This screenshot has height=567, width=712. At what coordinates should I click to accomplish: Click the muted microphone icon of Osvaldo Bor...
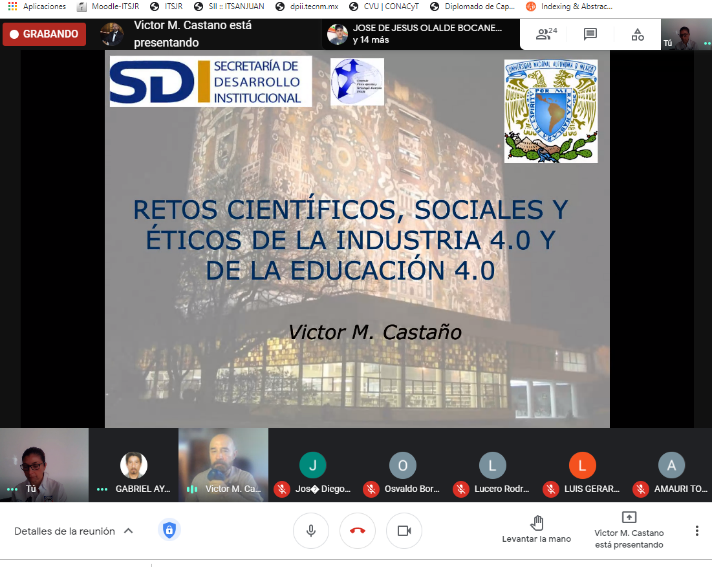pos(371,489)
